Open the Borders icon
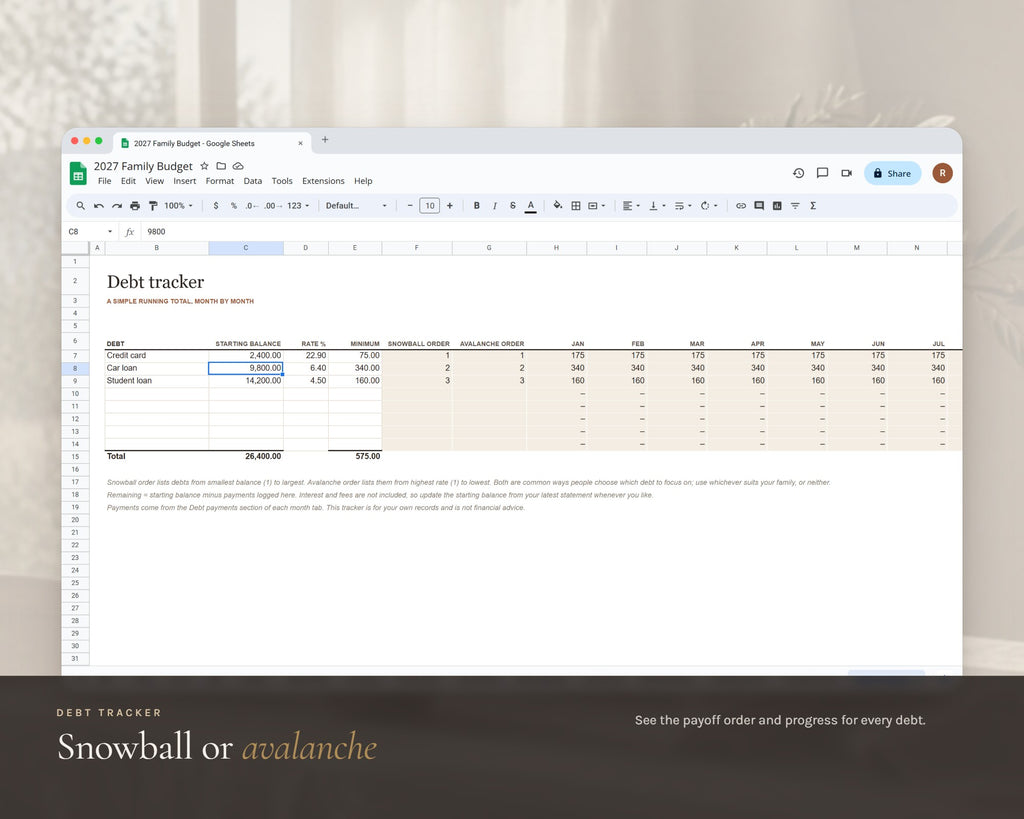The image size is (1024, 819). tap(576, 206)
